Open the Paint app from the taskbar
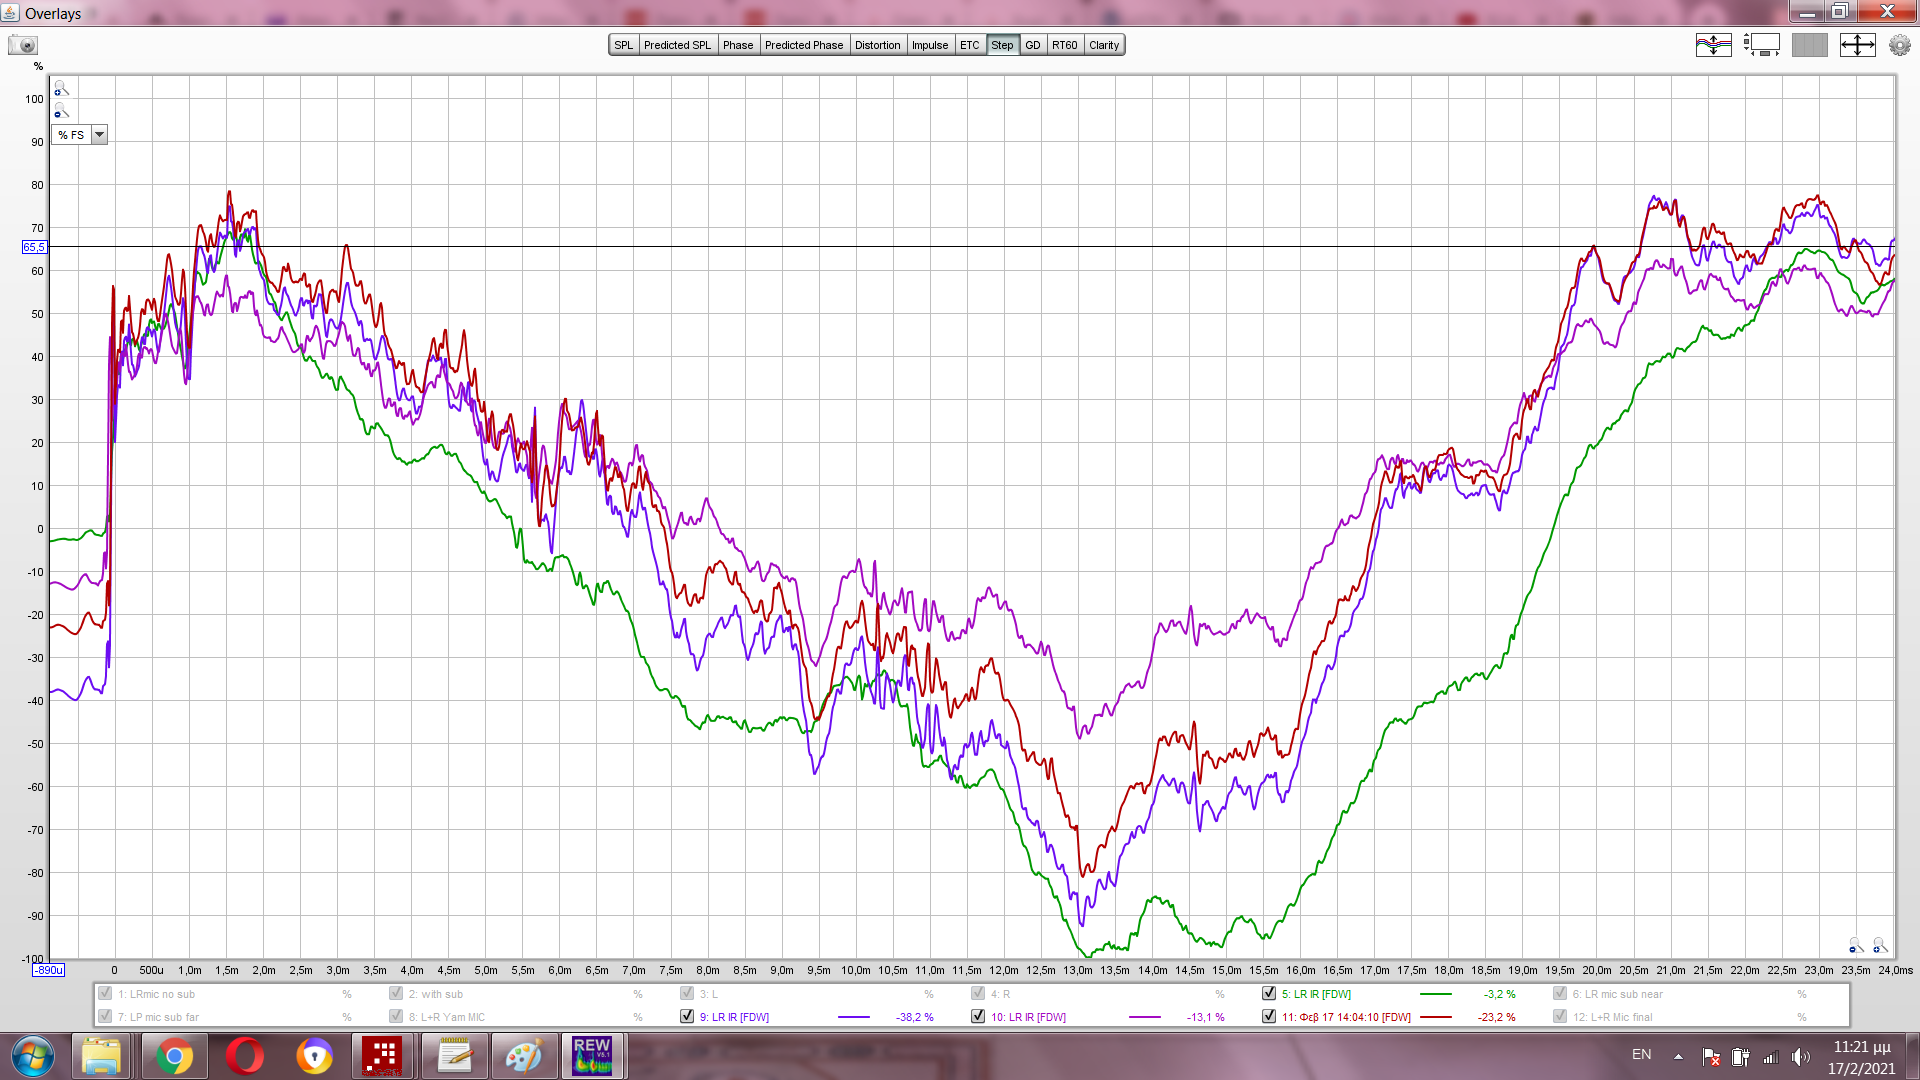The image size is (1920, 1080). click(524, 1056)
